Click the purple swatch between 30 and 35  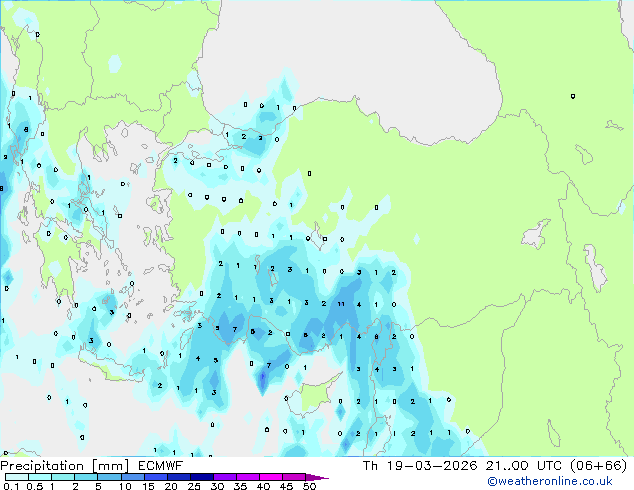click(x=224, y=477)
